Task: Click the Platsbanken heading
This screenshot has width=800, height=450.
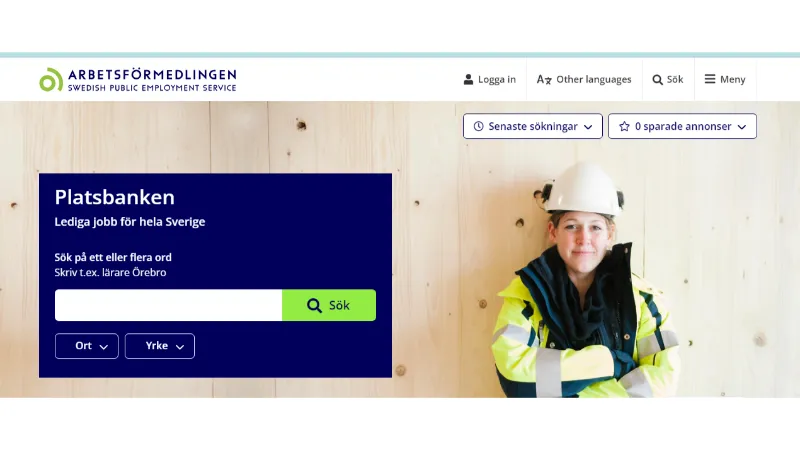Action: [x=114, y=197]
